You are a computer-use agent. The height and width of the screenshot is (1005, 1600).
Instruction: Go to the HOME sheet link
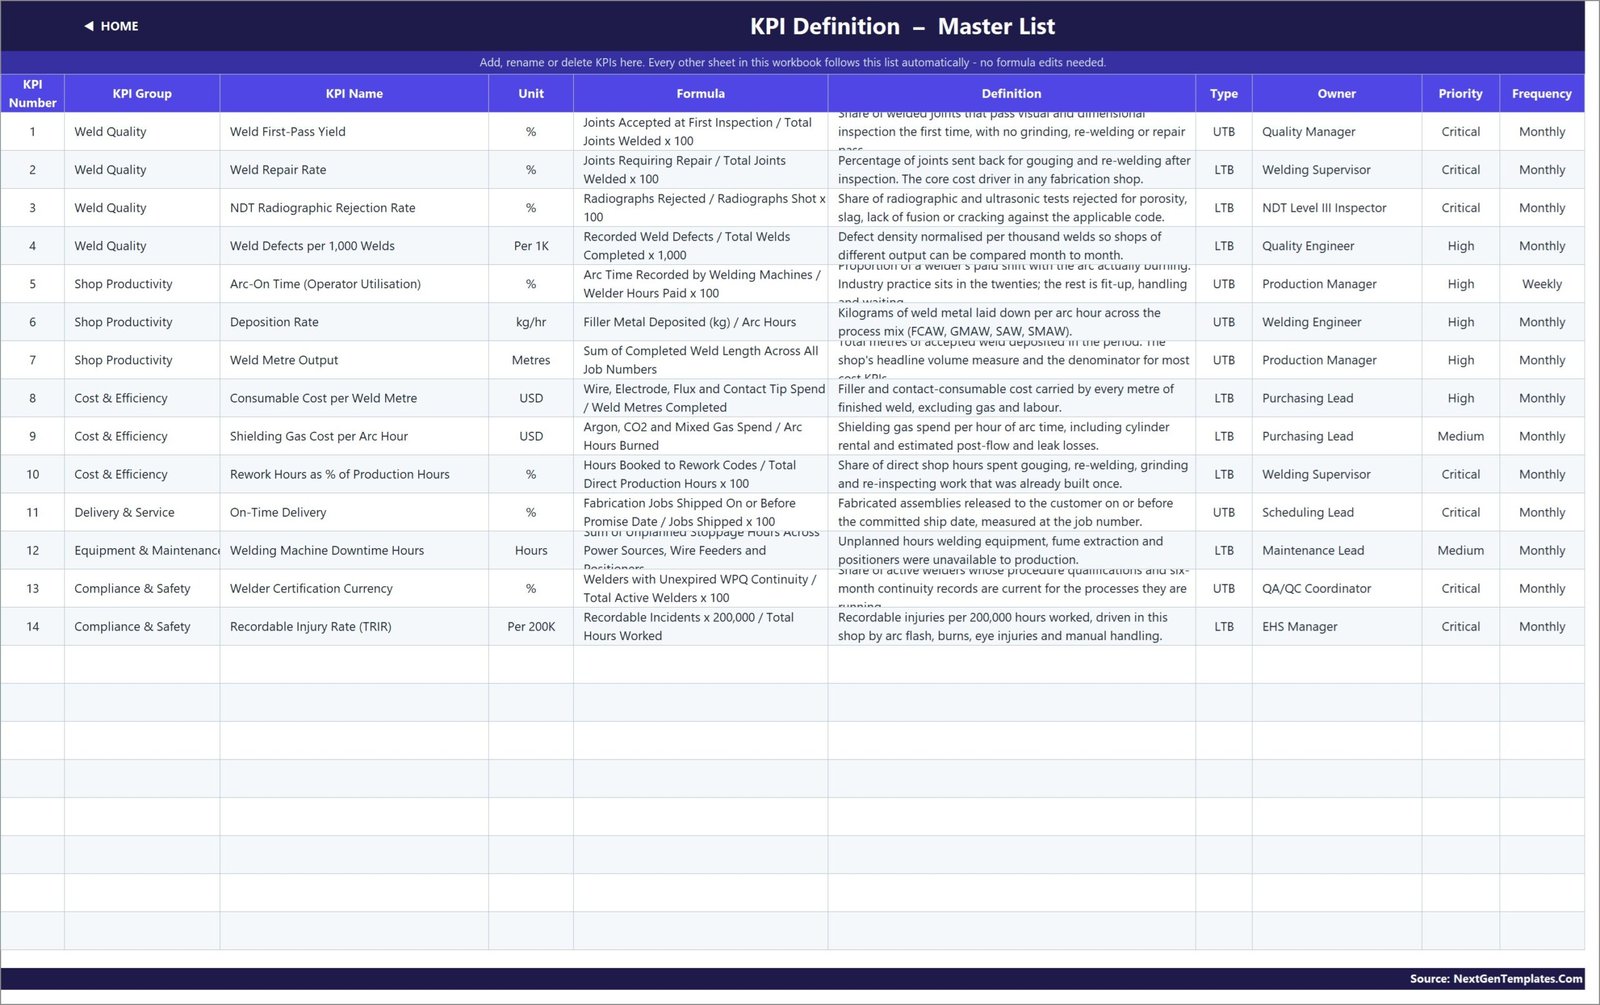pos(111,26)
